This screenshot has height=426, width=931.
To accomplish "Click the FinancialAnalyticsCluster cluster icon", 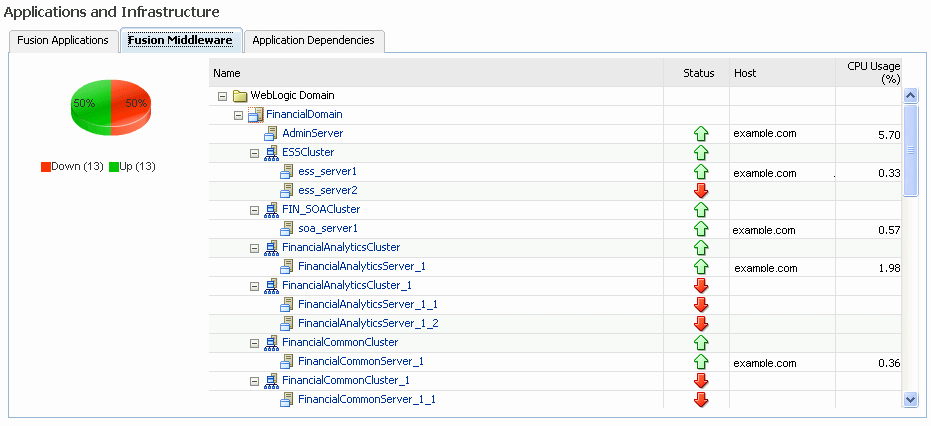I will [x=271, y=248].
